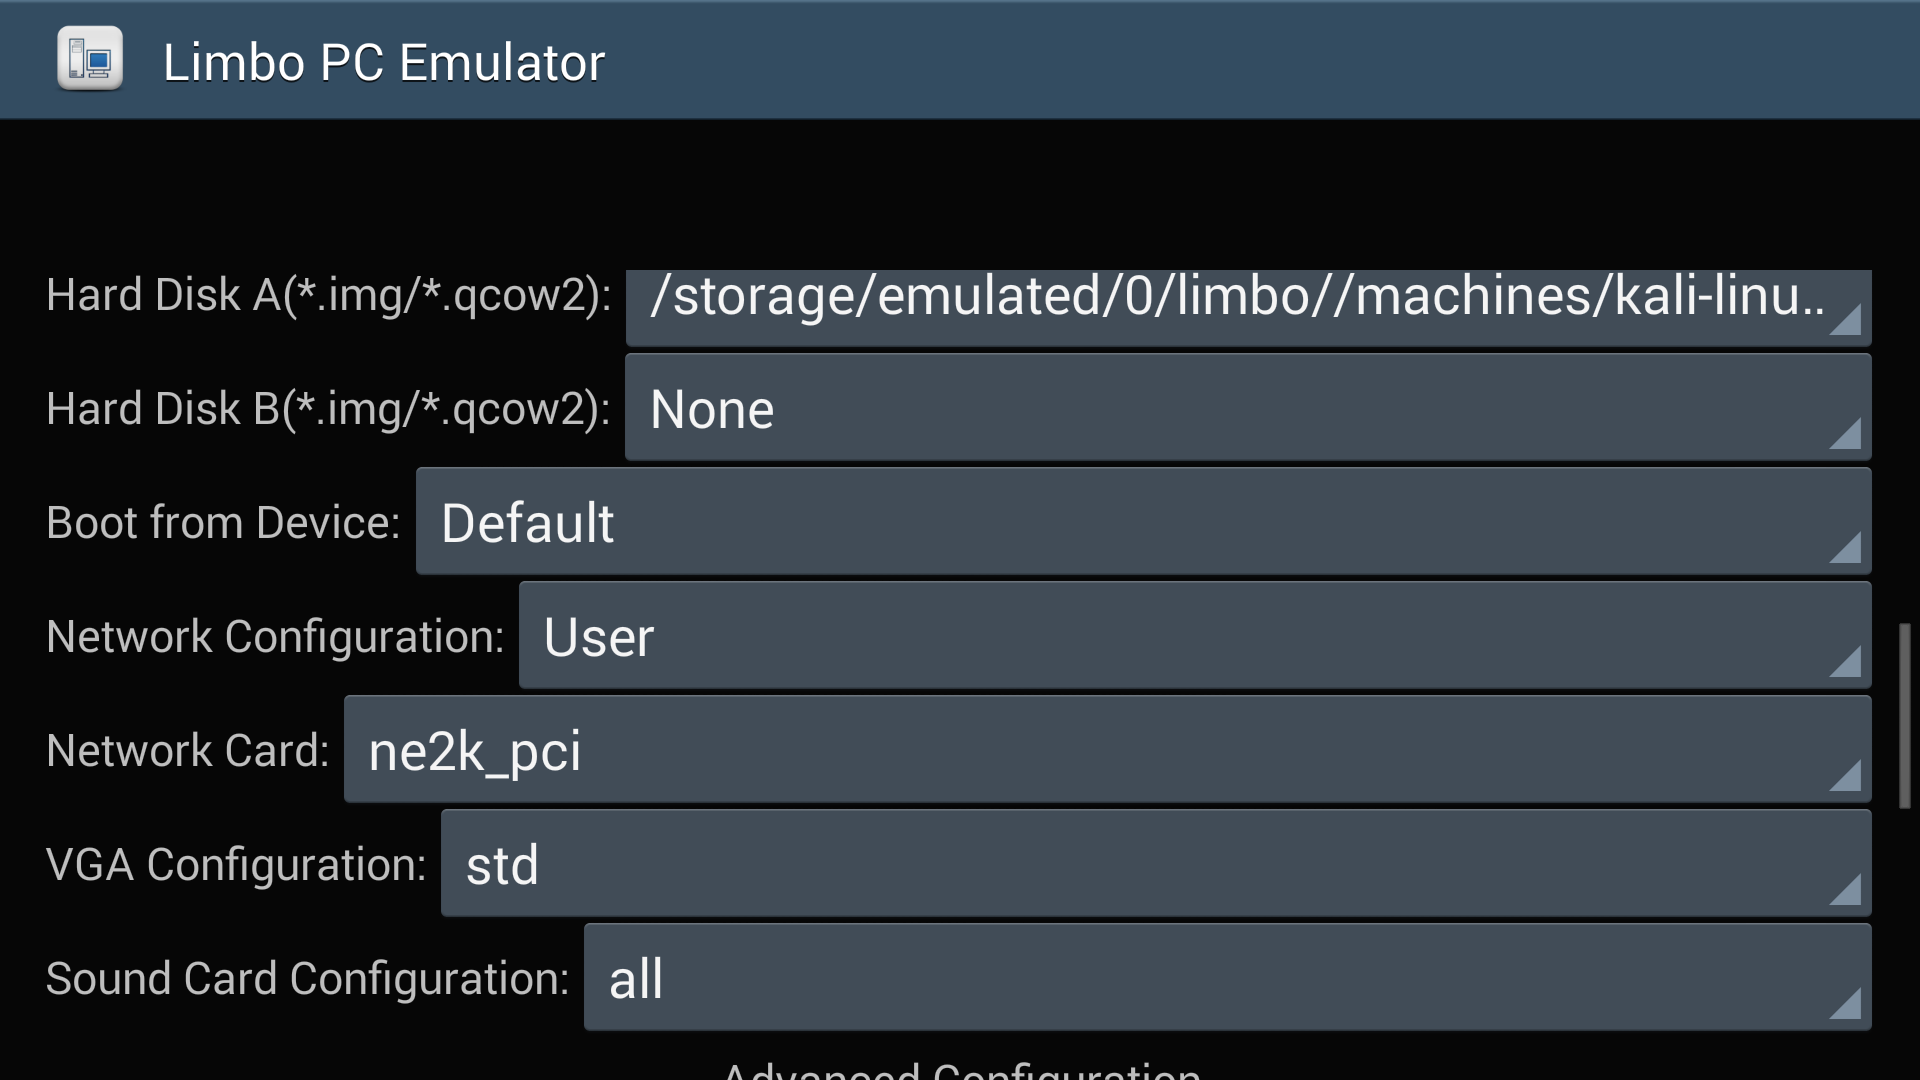Open the Network Configuration dropdown

(x=1190, y=635)
